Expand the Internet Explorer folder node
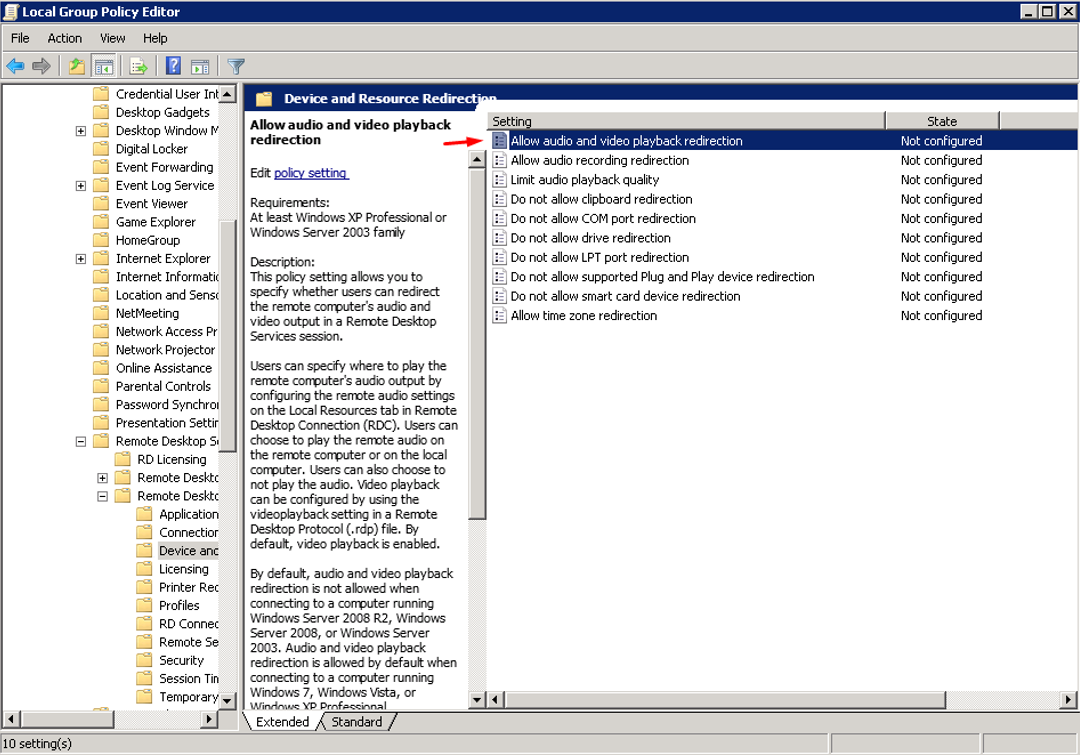 (x=80, y=259)
